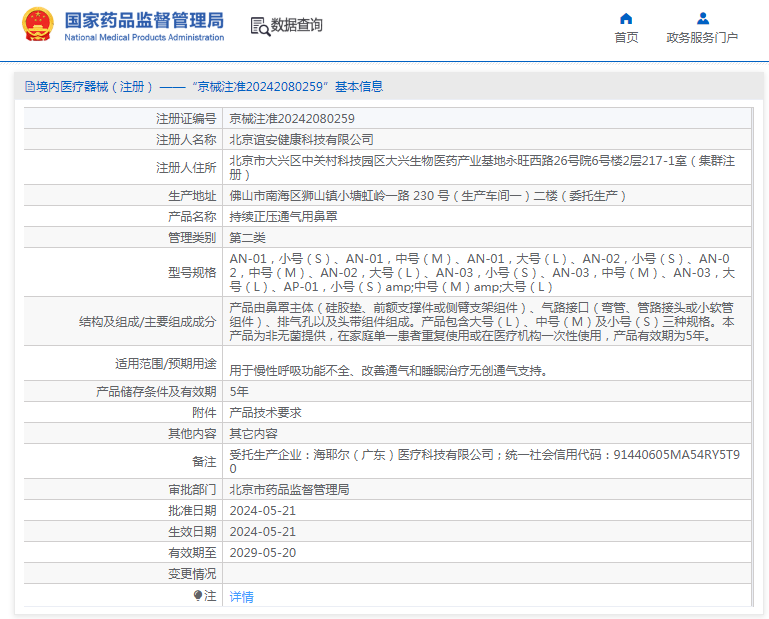Click the 生产地址 row label
The height and width of the screenshot is (619, 769).
point(192,196)
